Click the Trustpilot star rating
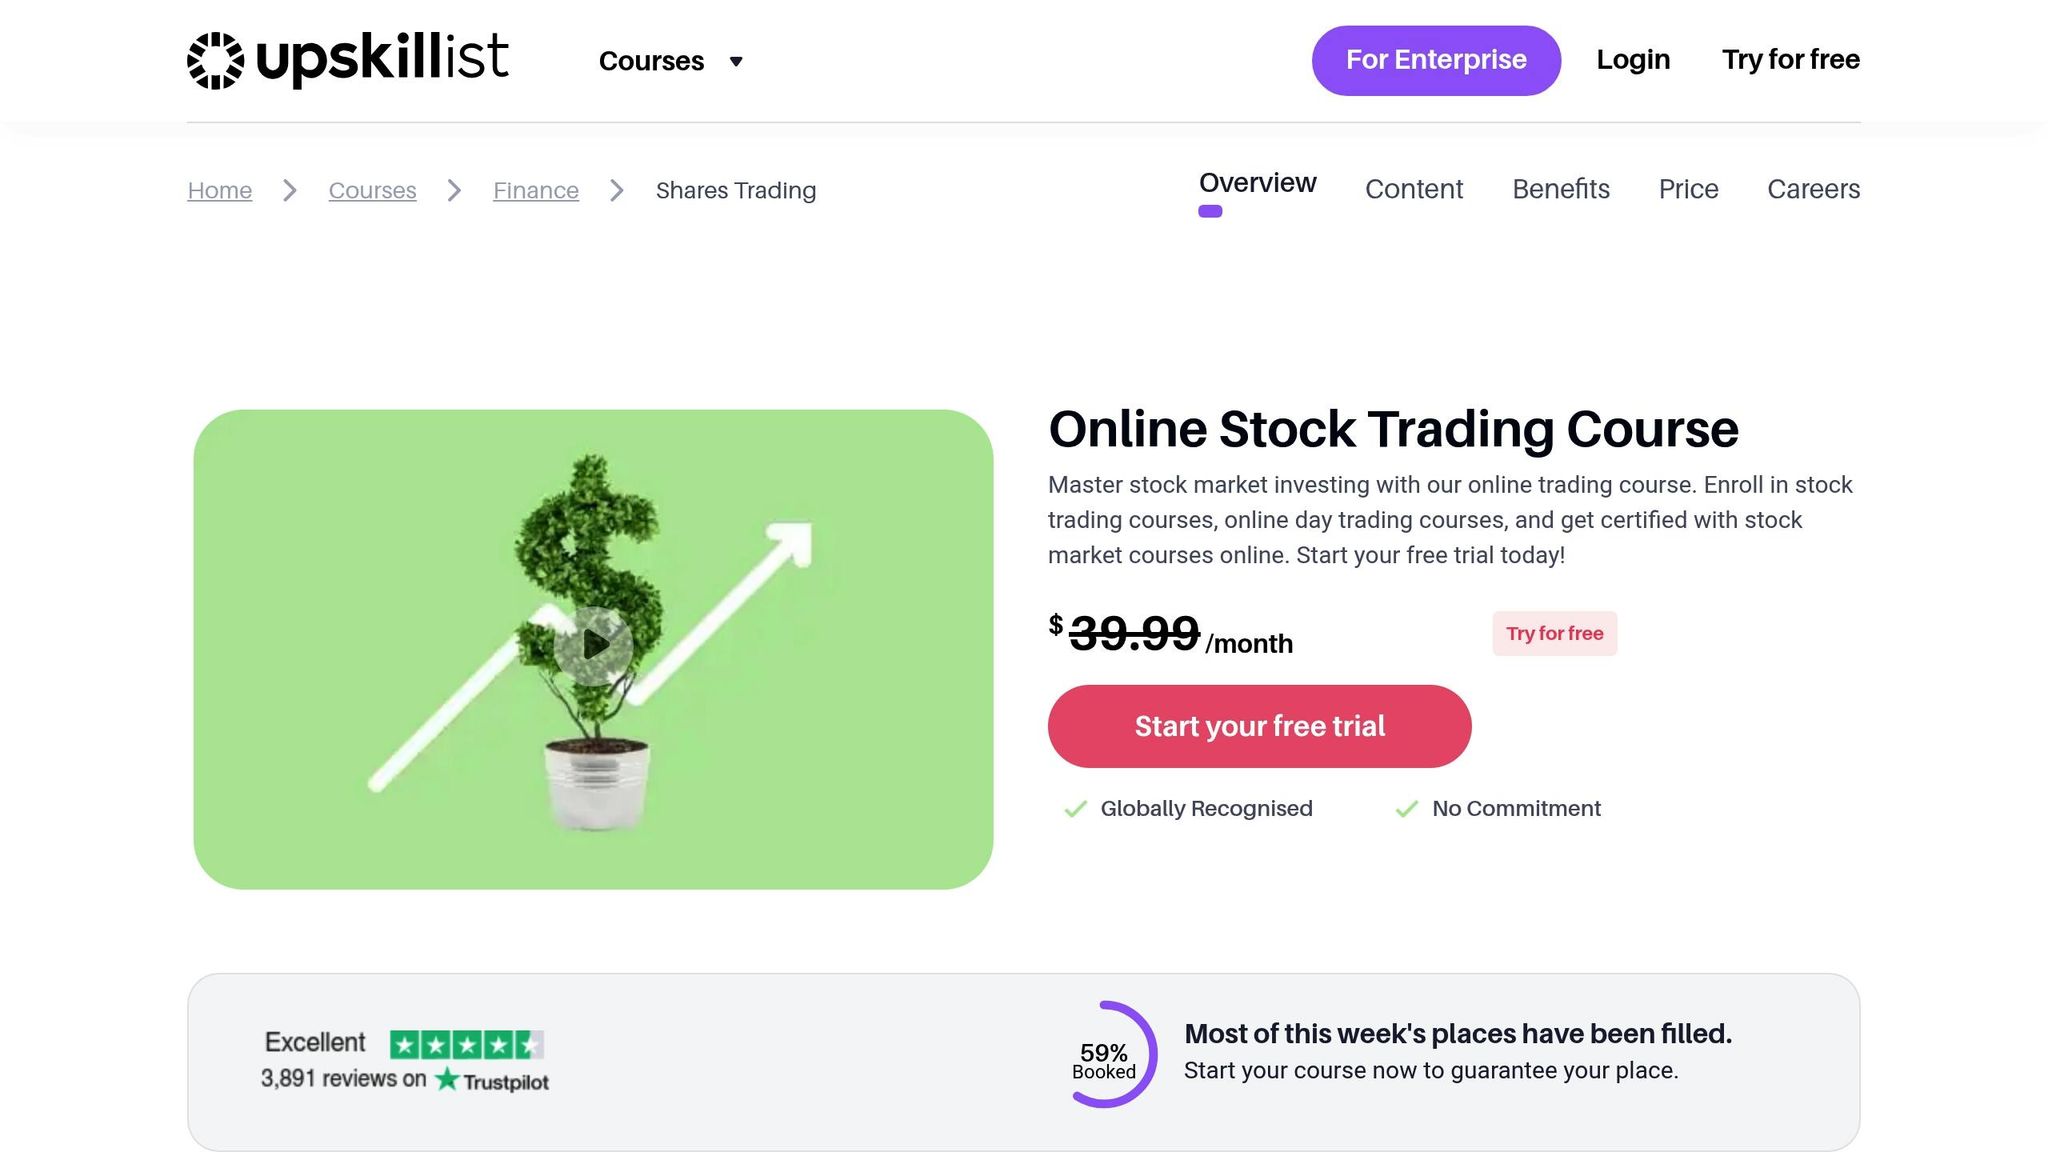This screenshot has height=1152, width=2048. pos(467,1045)
